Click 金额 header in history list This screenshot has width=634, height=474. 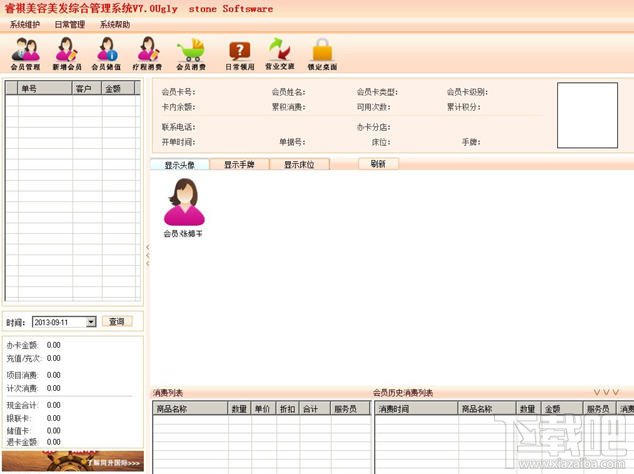[x=562, y=409]
